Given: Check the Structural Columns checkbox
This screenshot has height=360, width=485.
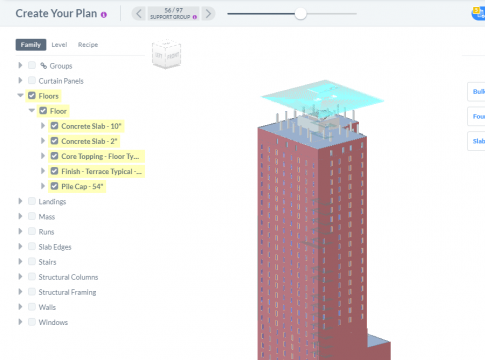Looking at the screenshot, I should [32, 276].
